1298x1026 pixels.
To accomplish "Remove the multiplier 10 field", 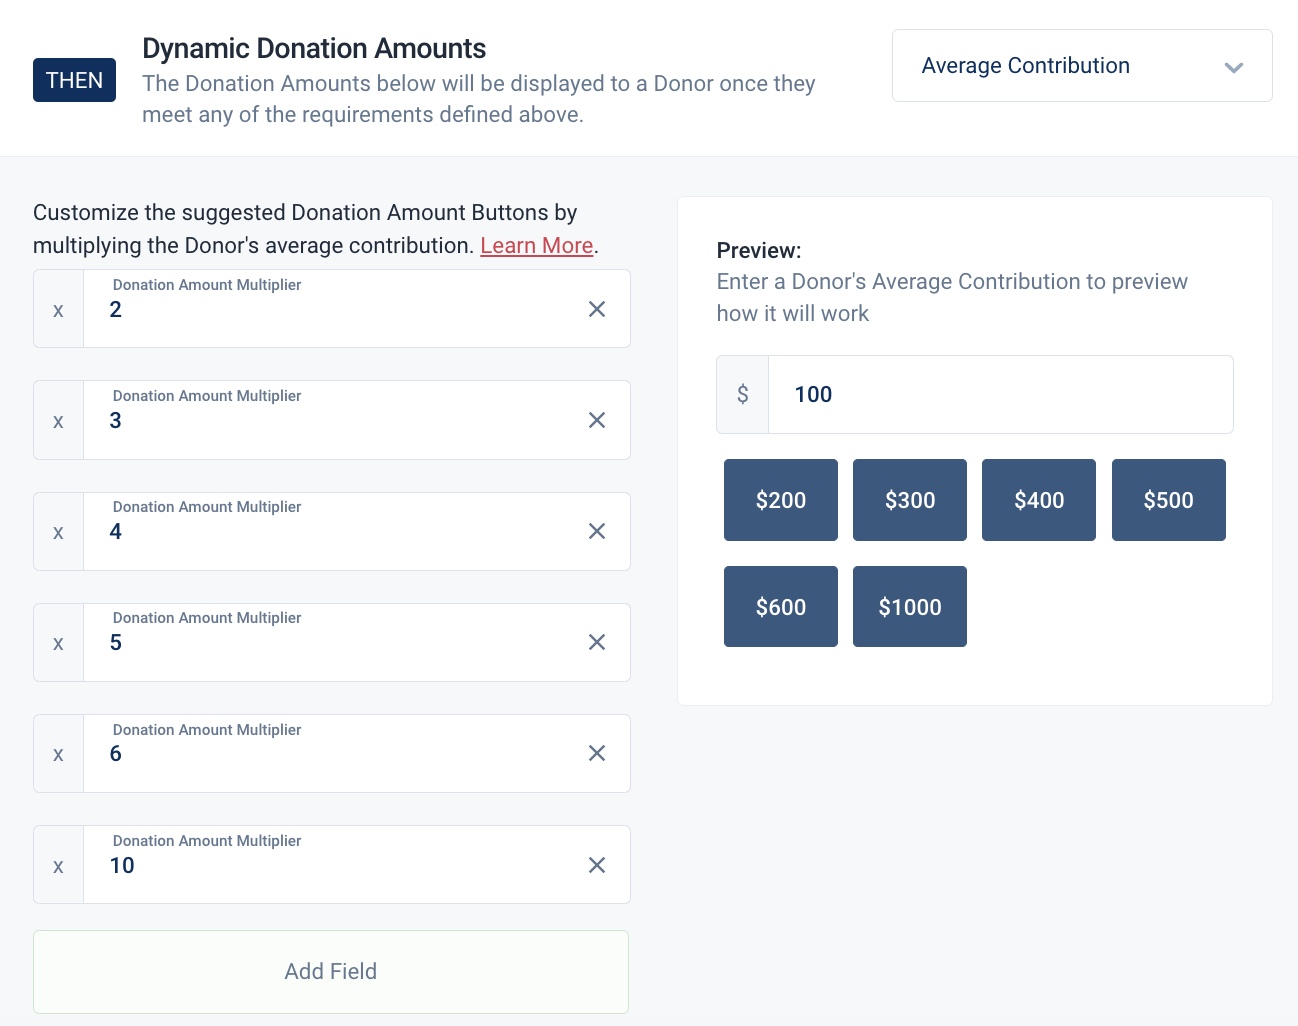I will [597, 865].
